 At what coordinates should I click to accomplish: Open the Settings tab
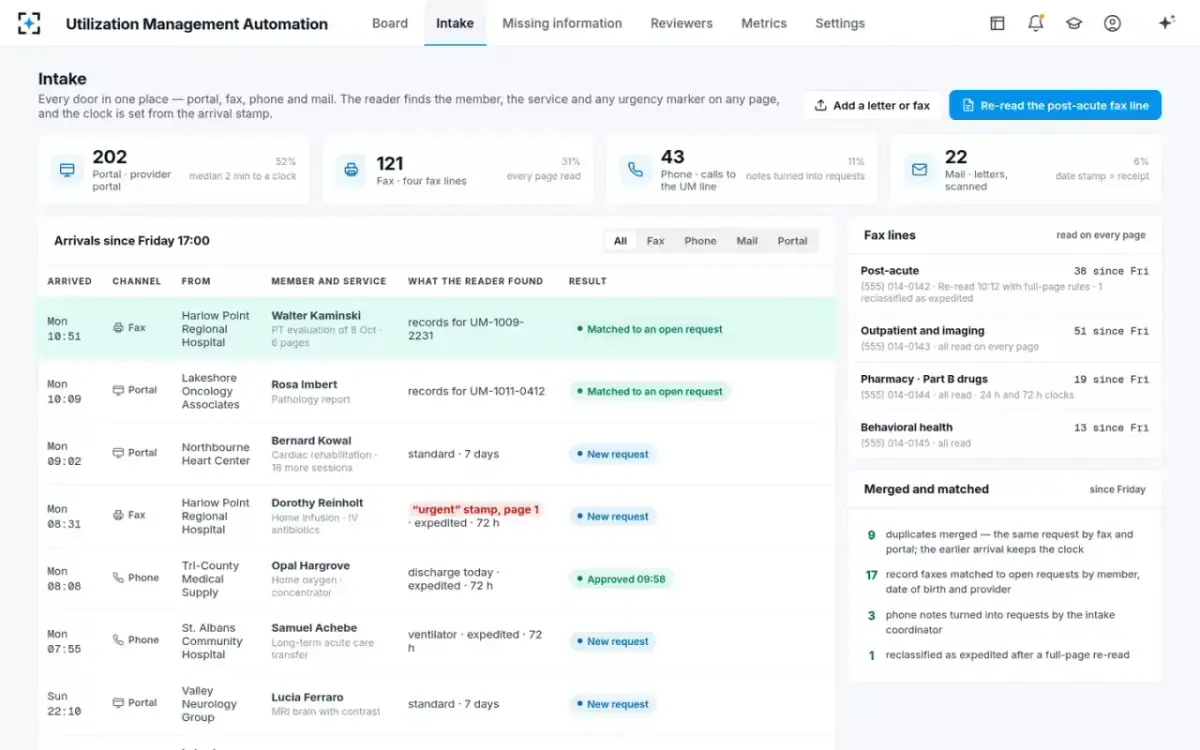[840, 23]
